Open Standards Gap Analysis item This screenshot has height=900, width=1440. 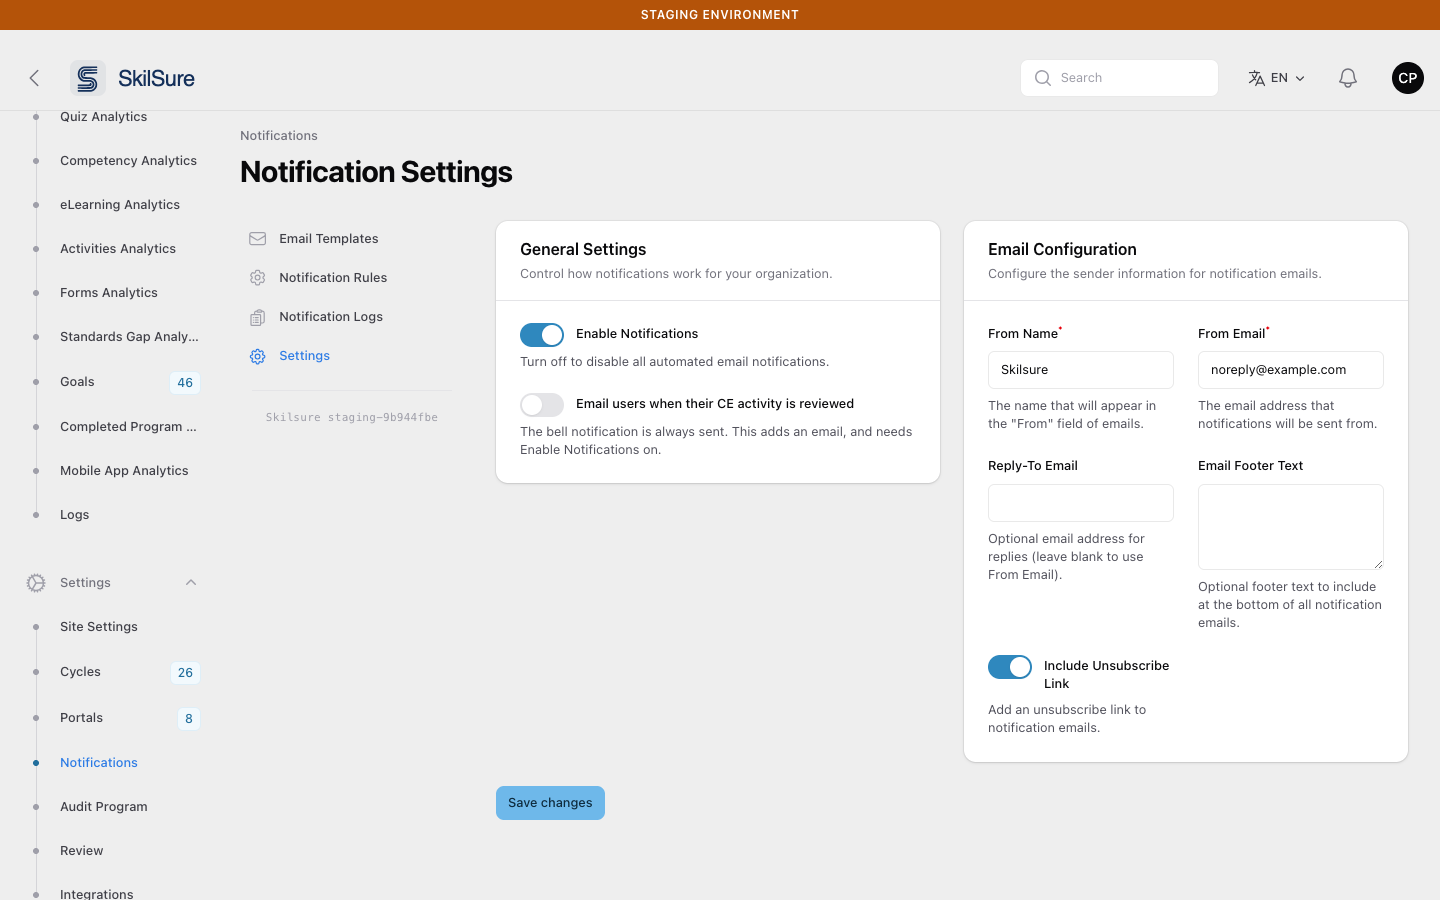pos(129,337)
